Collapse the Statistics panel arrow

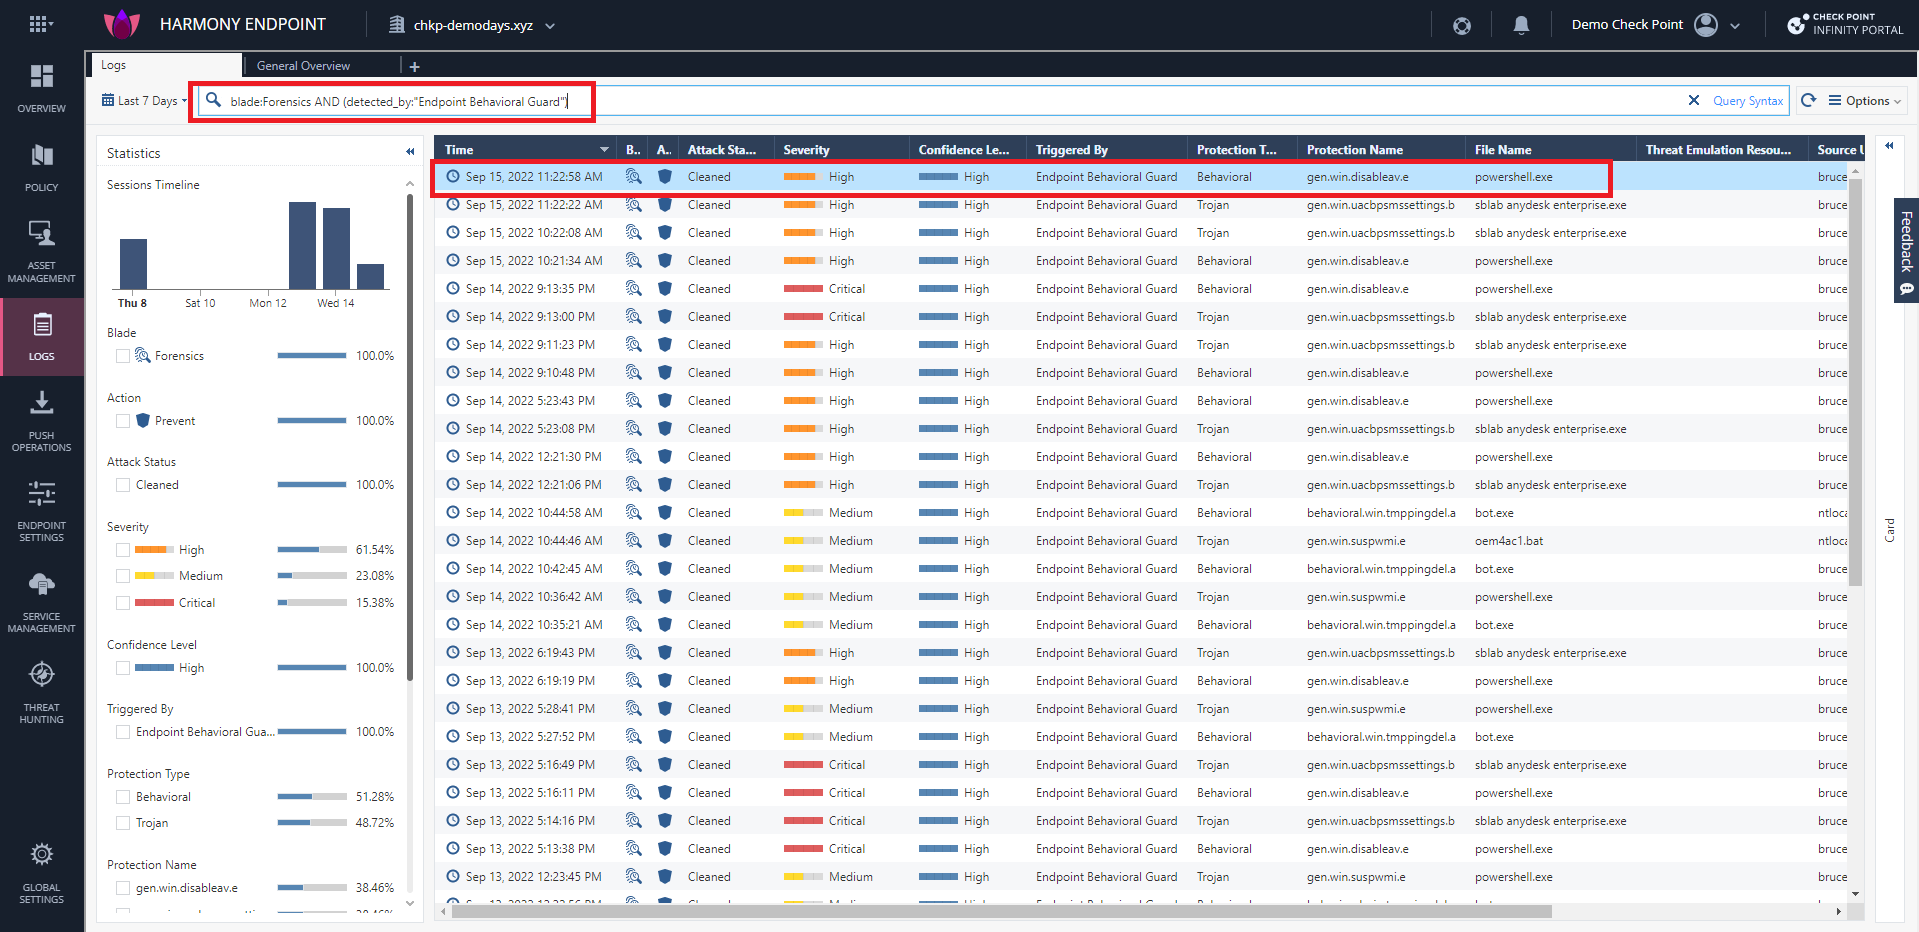click(x=410, y=152)
